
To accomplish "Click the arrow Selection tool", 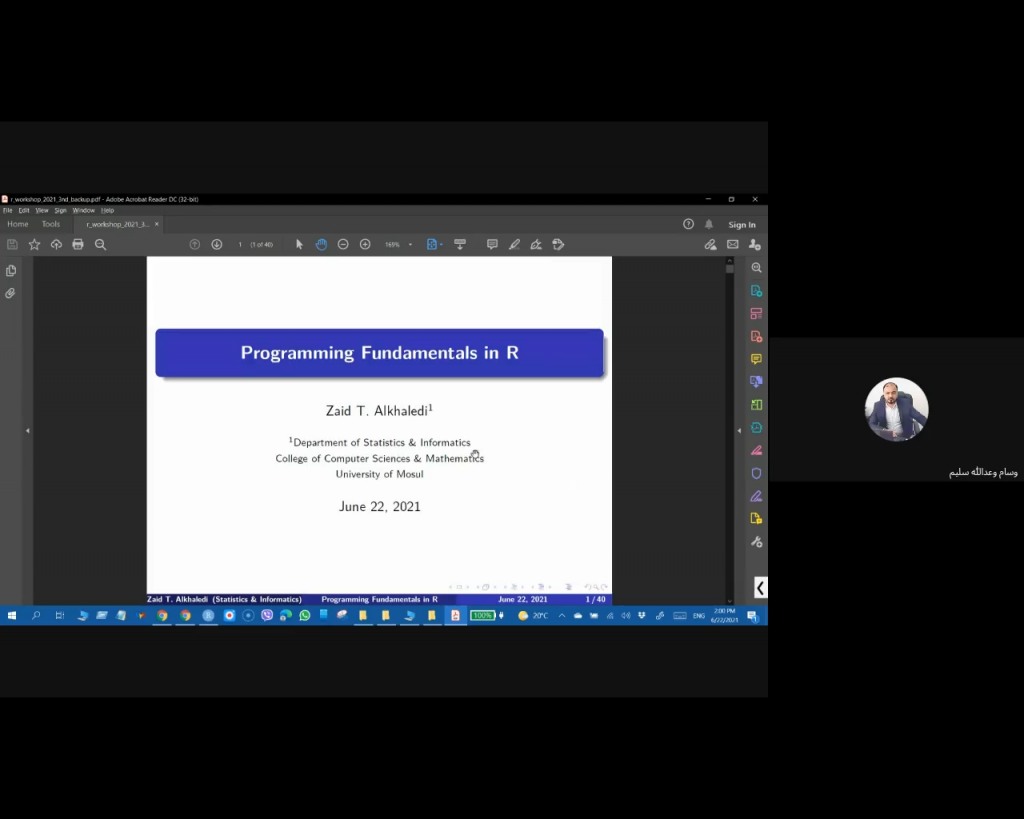I will pyautogui.click(x=299, y=244).
